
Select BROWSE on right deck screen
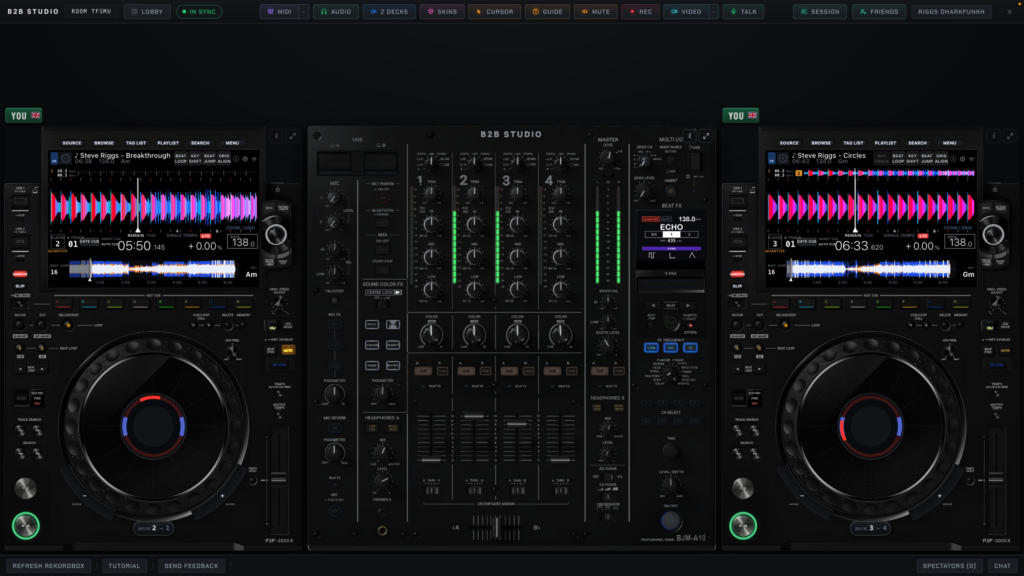coord(821,143)
